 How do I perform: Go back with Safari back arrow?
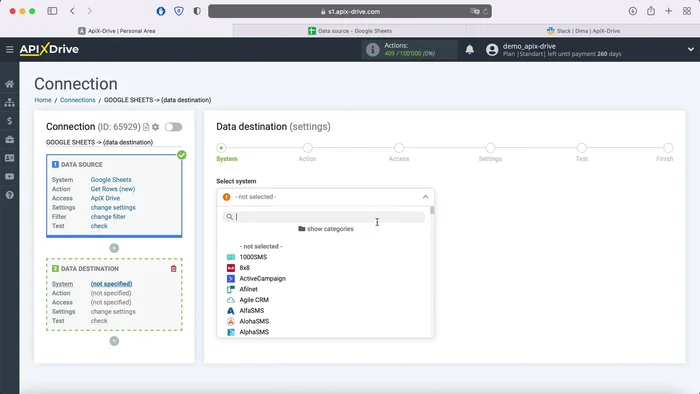(x=72, y=11)
